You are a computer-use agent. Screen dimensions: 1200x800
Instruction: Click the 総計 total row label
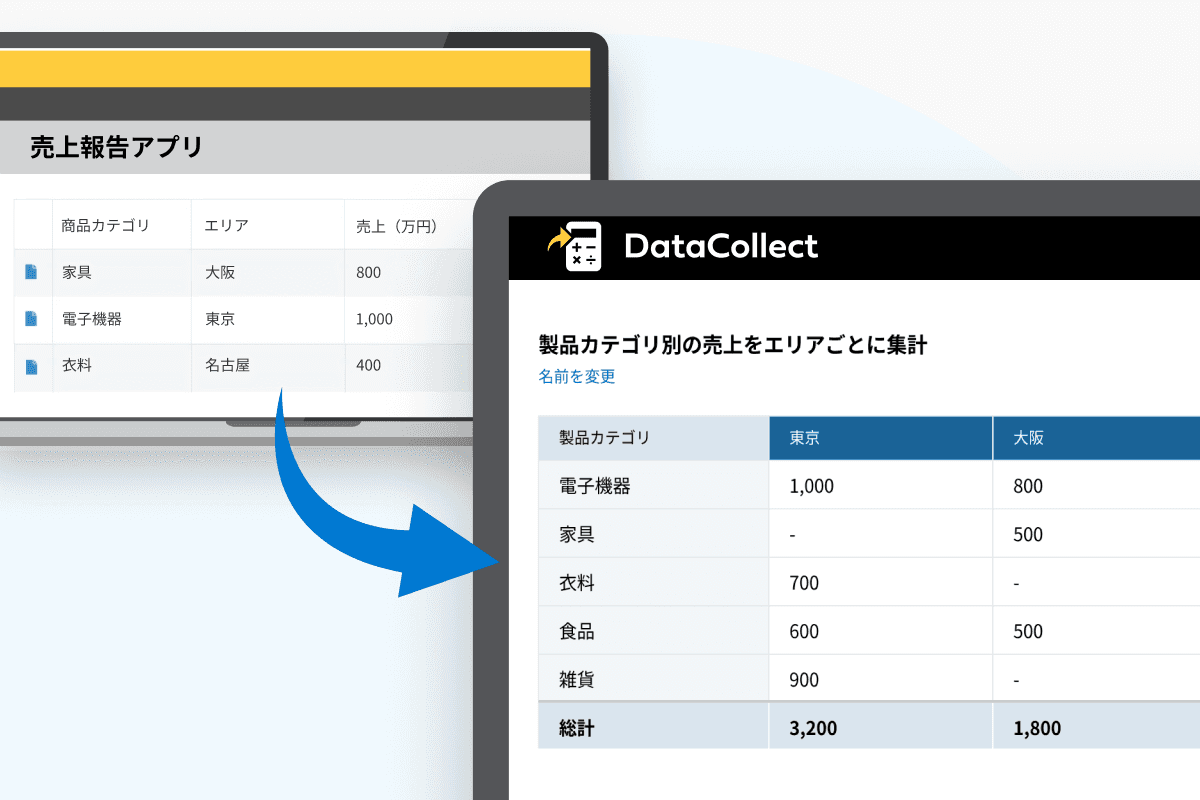577,728
